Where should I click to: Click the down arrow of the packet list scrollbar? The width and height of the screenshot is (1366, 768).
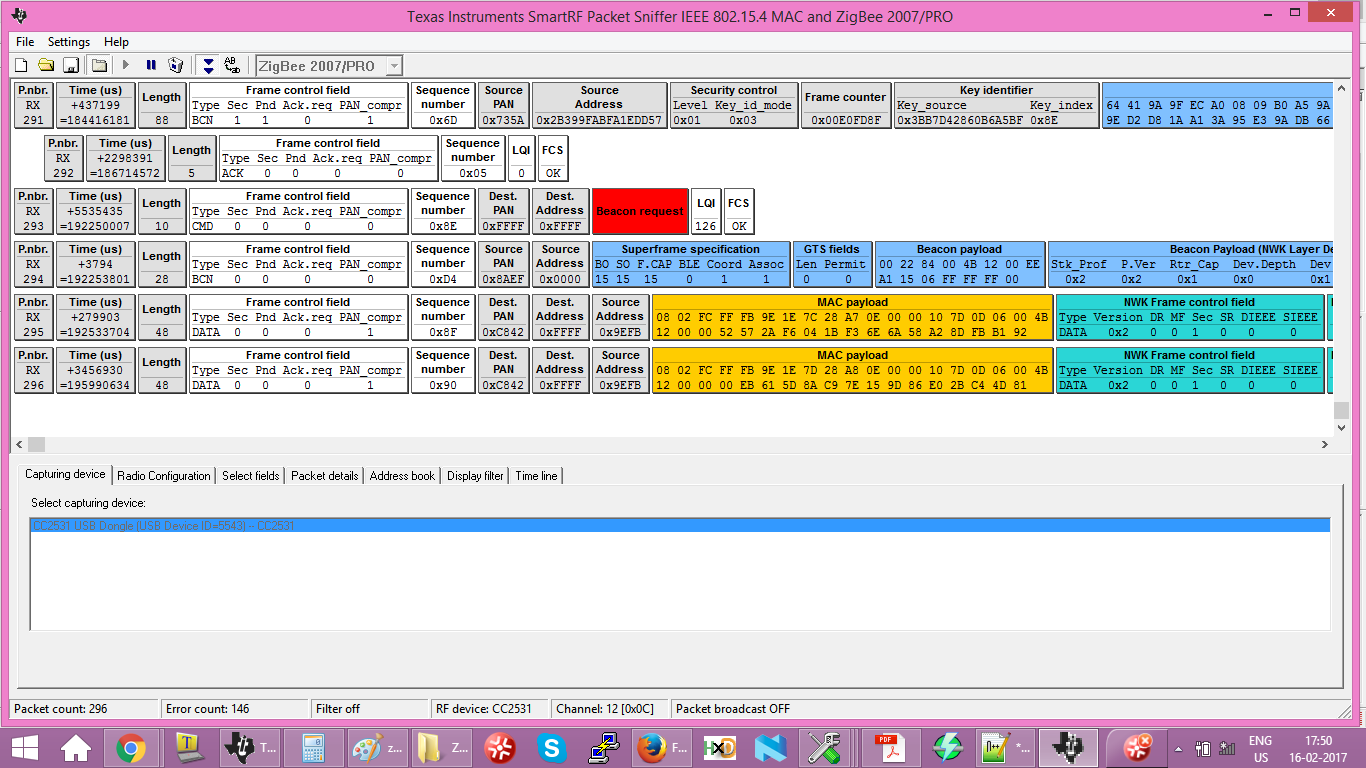pyautogui.click(x=1341, y=427)
